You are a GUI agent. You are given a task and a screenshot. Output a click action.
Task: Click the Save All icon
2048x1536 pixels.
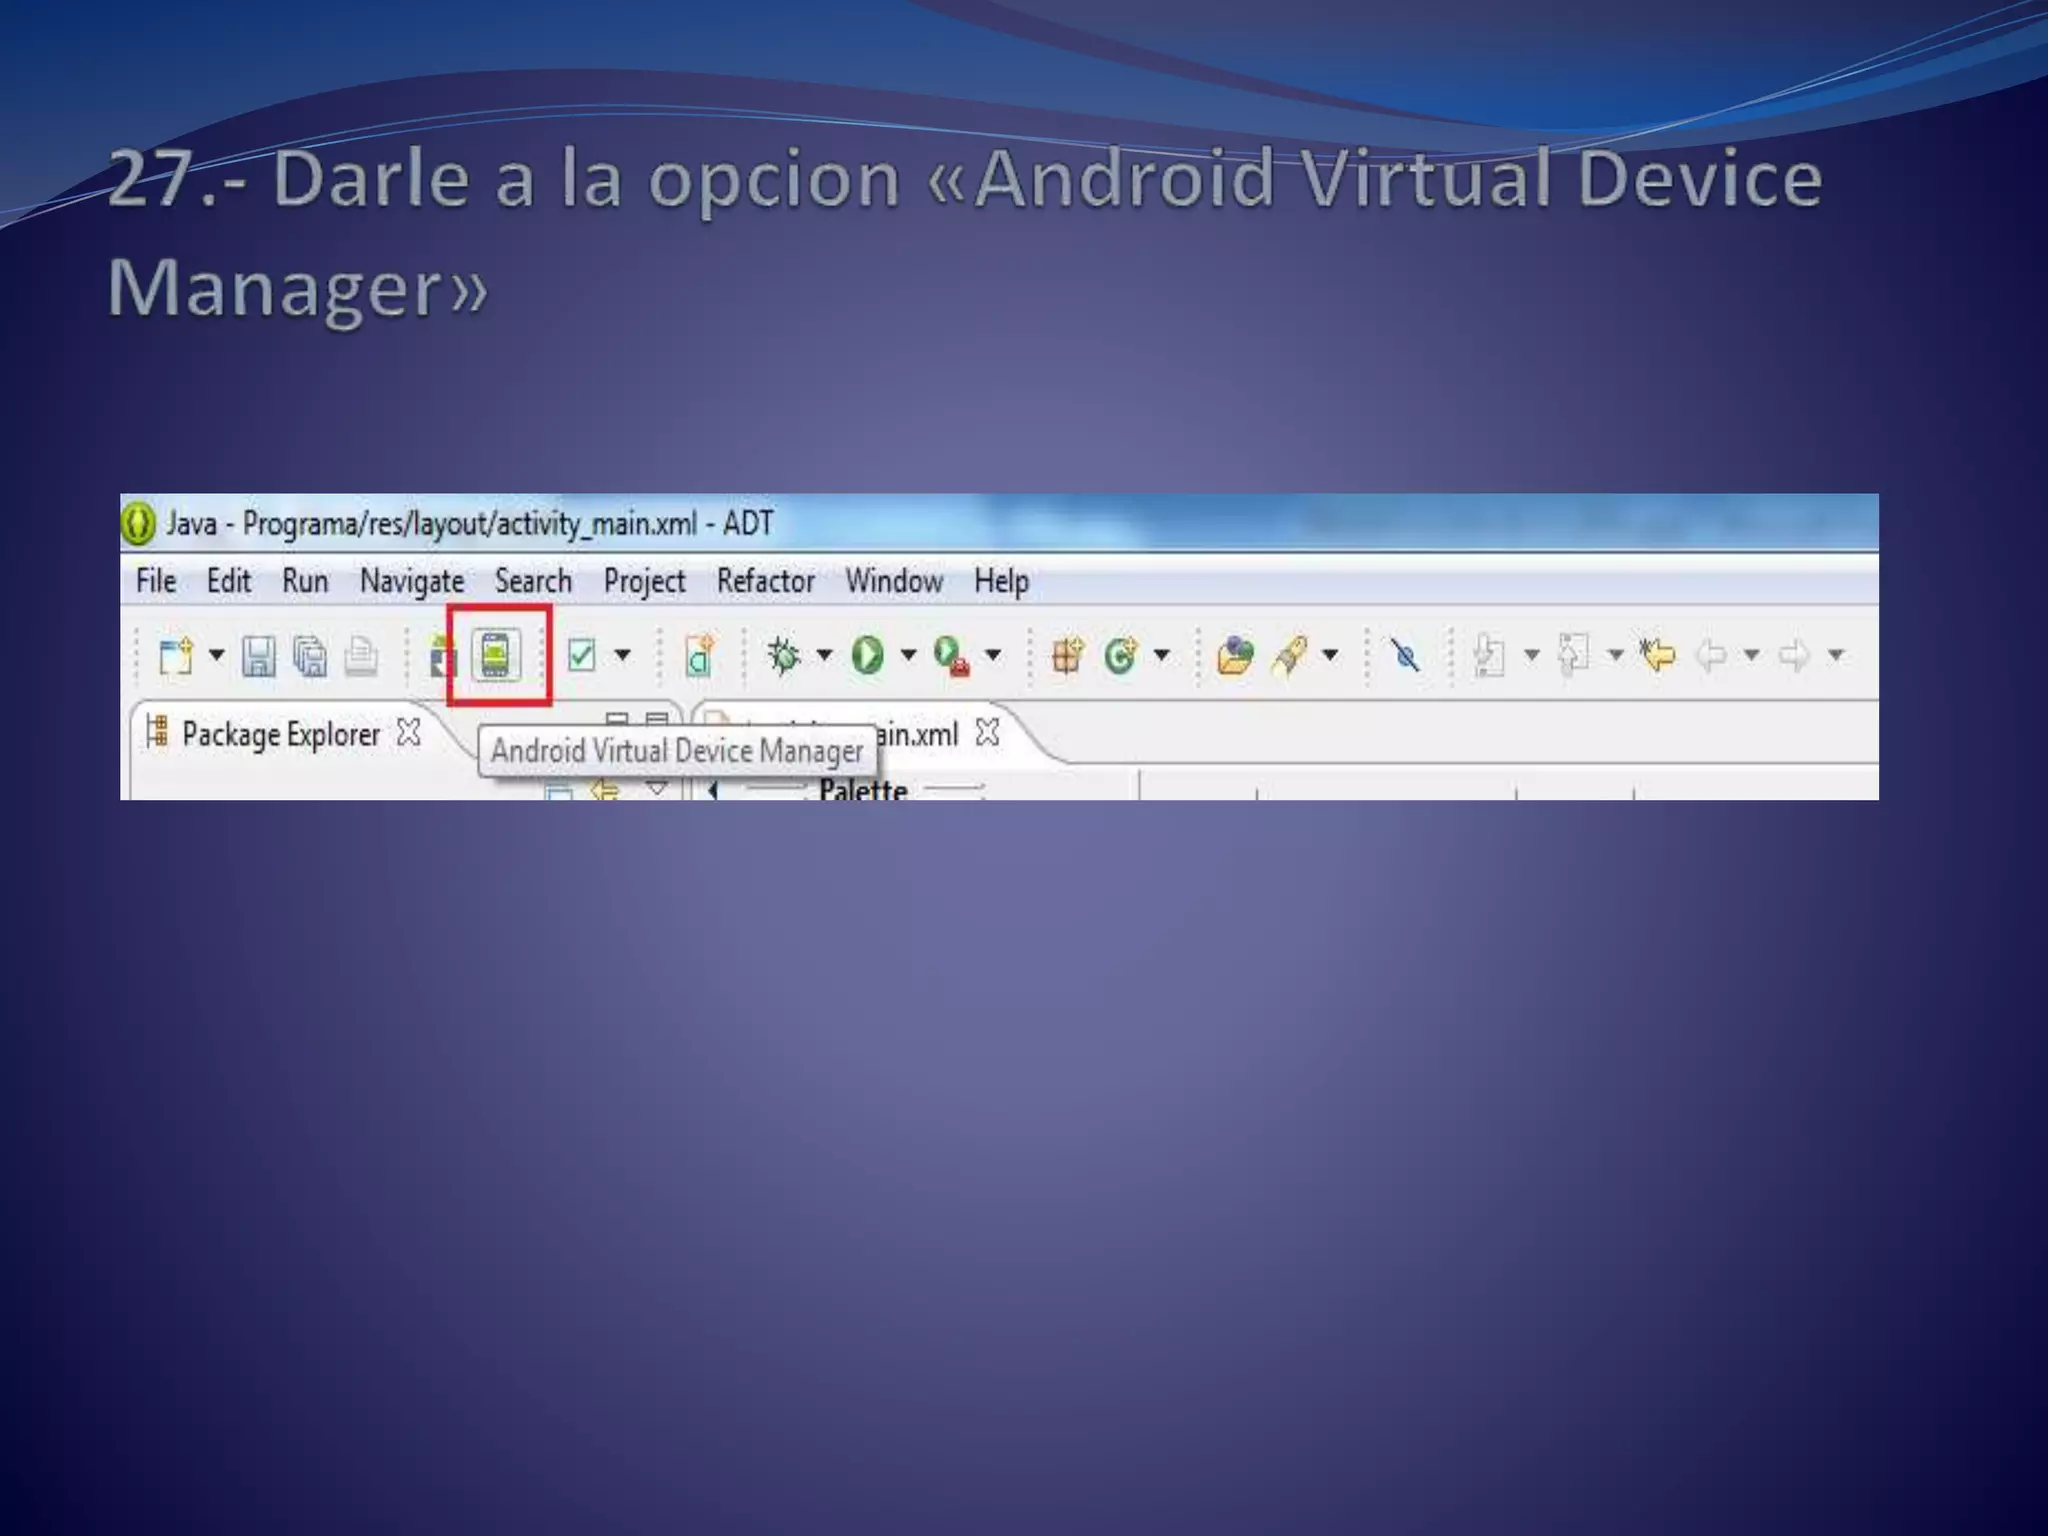coord(310,657)
